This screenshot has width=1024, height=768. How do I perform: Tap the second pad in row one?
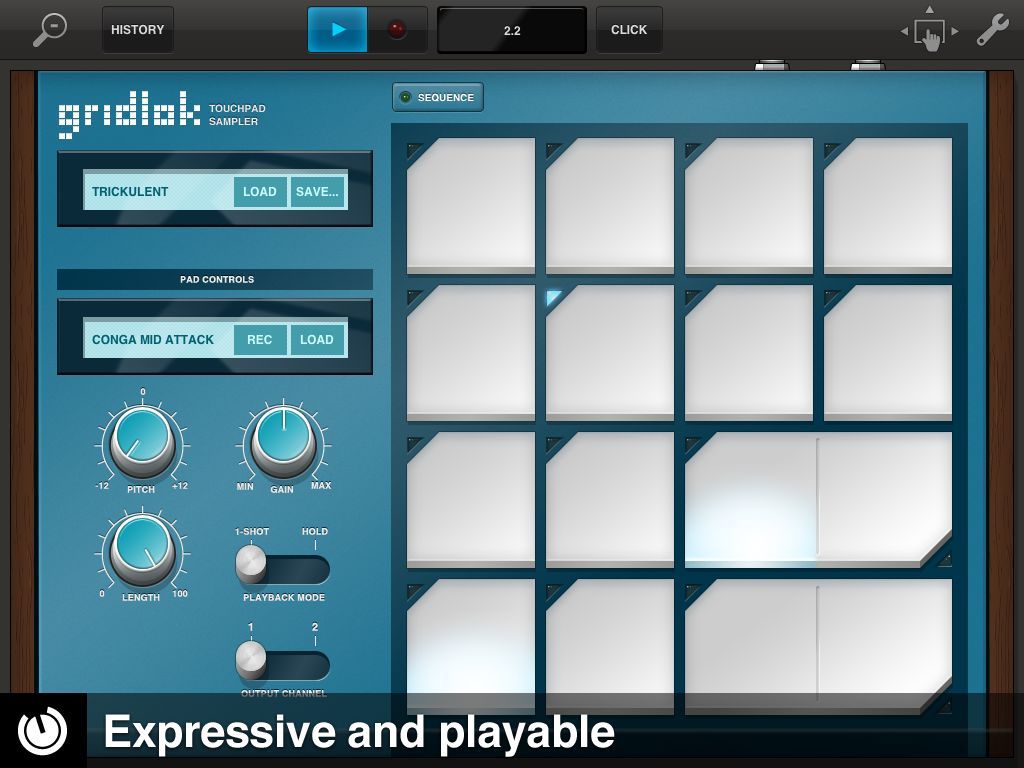click(610, 205)
